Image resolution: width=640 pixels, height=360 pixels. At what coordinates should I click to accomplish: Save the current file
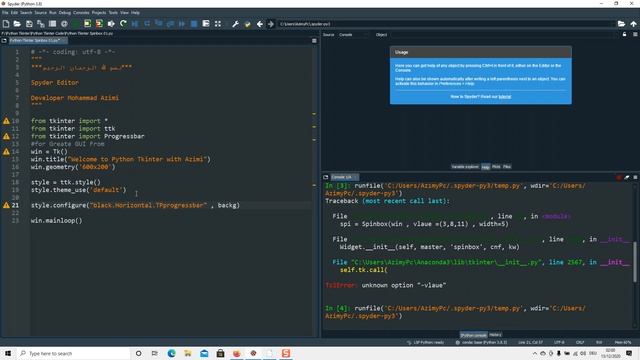tap(29, 24)
